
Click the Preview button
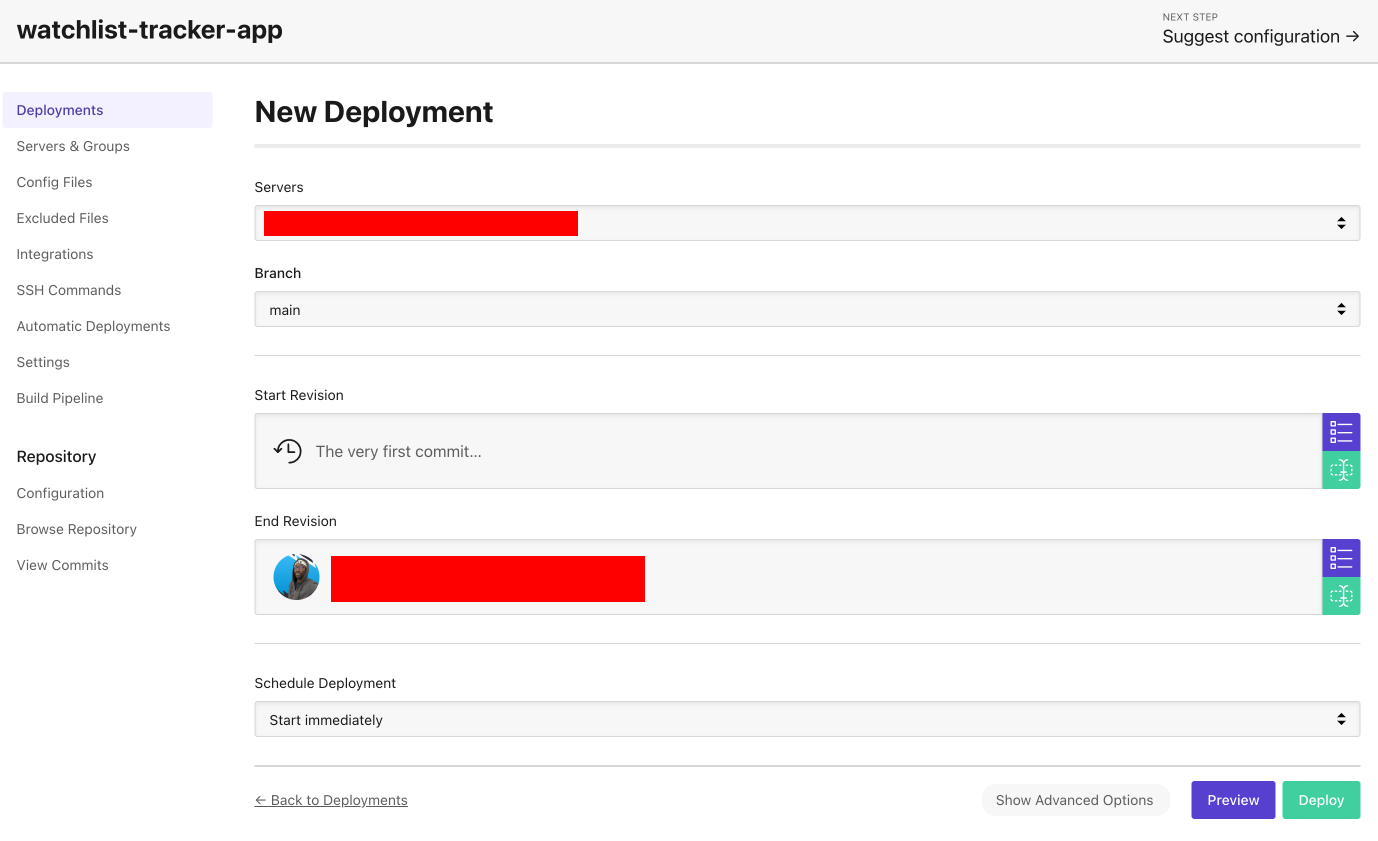tap(1233, 800)
